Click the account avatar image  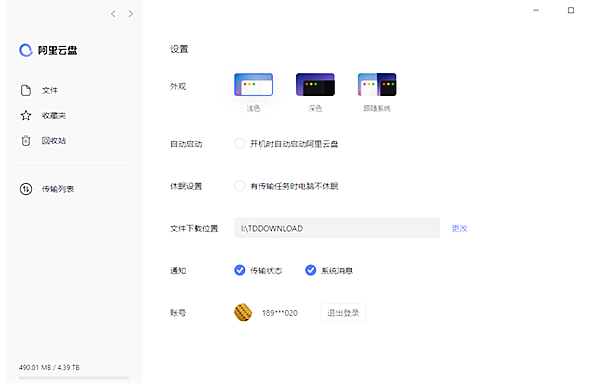click(243, 313)
